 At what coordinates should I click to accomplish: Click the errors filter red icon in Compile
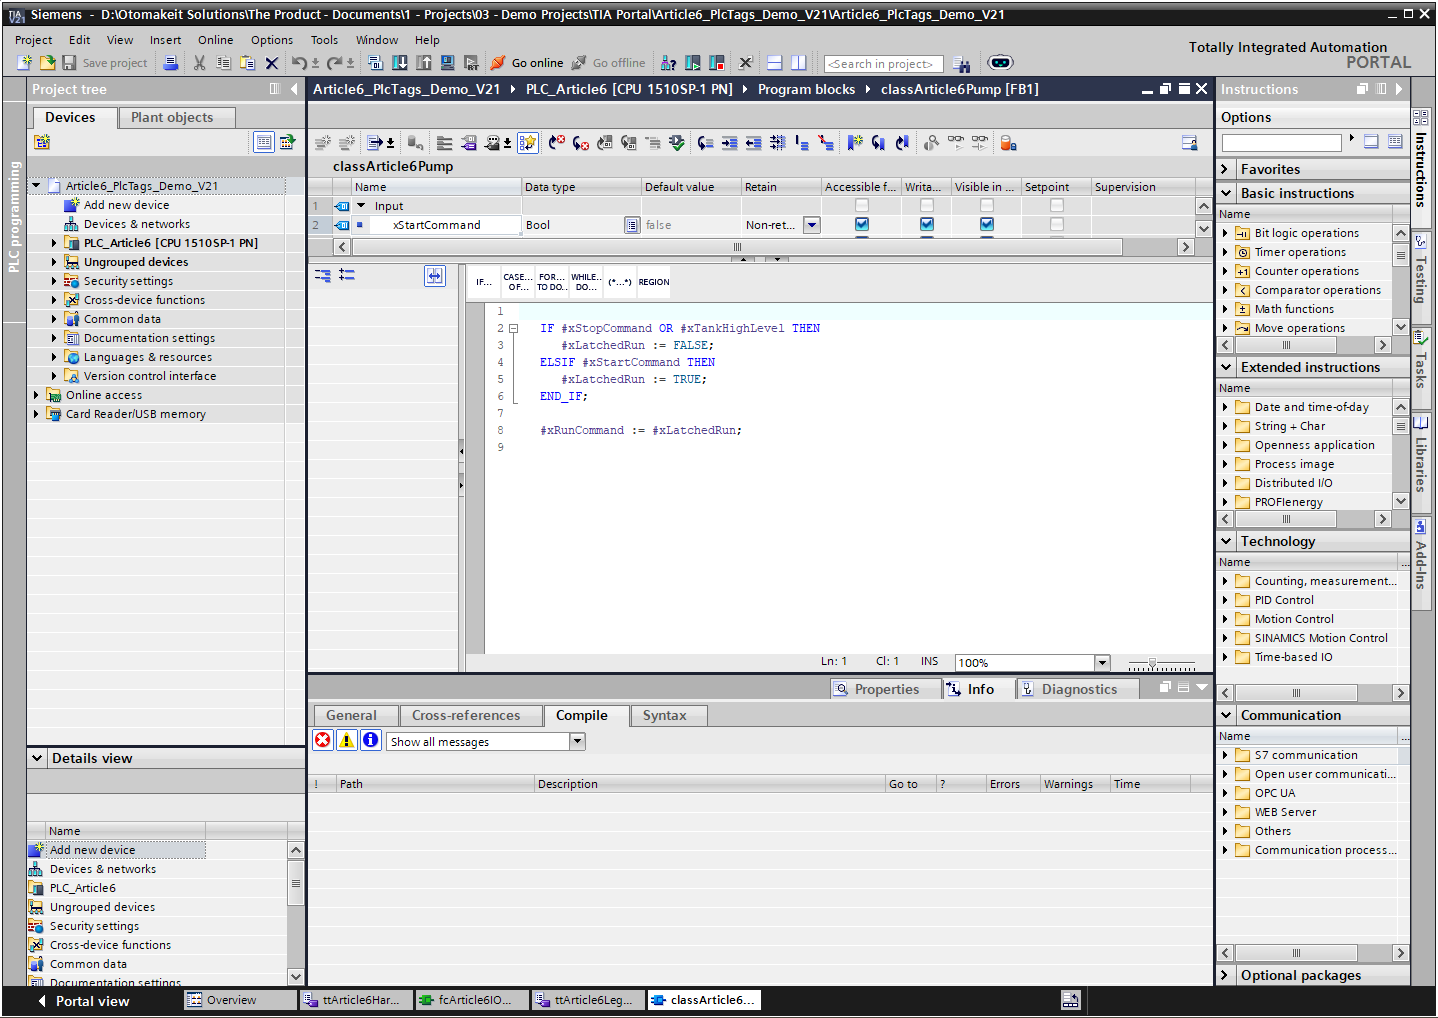[323, 740]
